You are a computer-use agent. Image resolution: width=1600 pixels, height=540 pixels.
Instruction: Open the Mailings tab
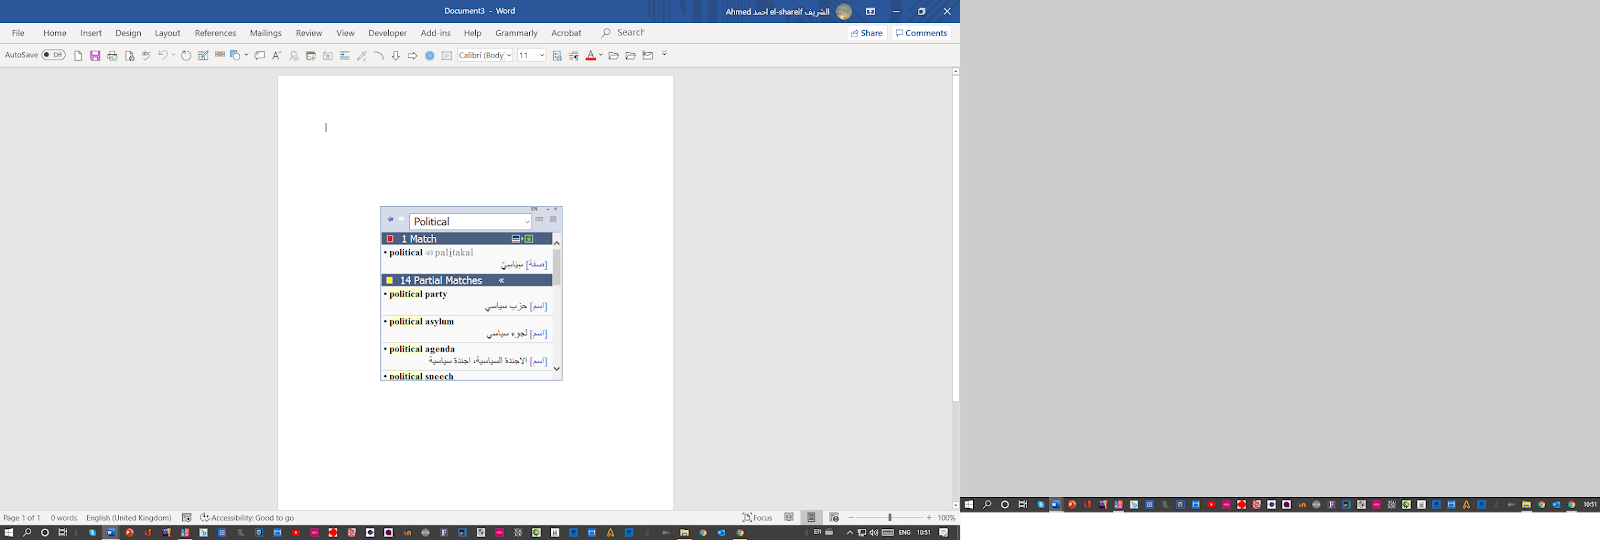coord(266,33)
